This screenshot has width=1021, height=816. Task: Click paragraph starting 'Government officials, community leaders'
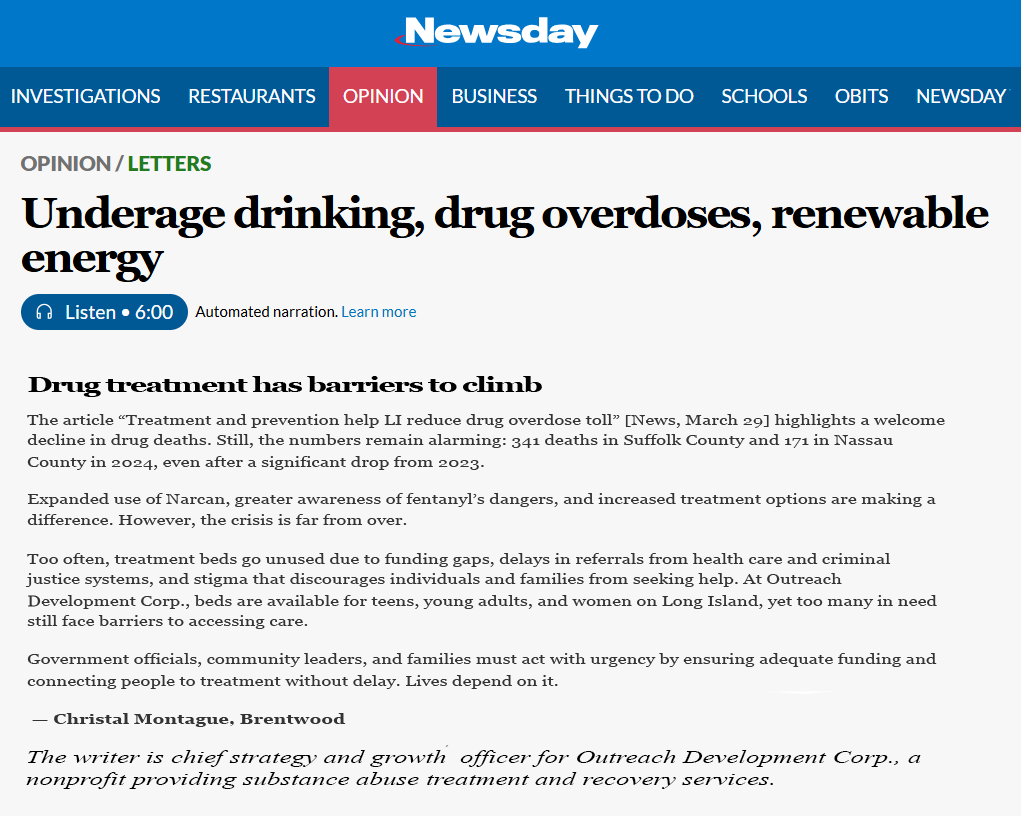point(482,669)
